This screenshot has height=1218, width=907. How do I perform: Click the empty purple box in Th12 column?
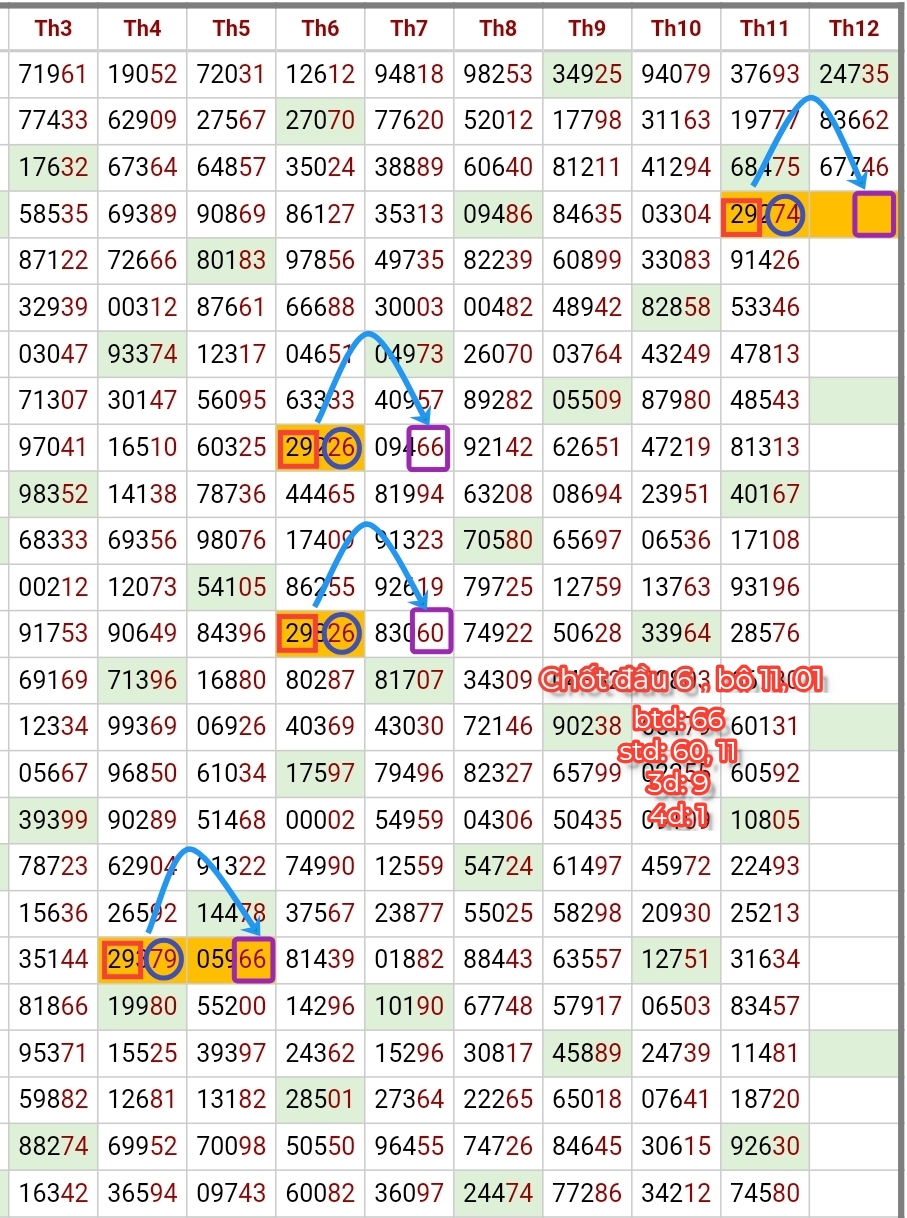pos(873,215)
